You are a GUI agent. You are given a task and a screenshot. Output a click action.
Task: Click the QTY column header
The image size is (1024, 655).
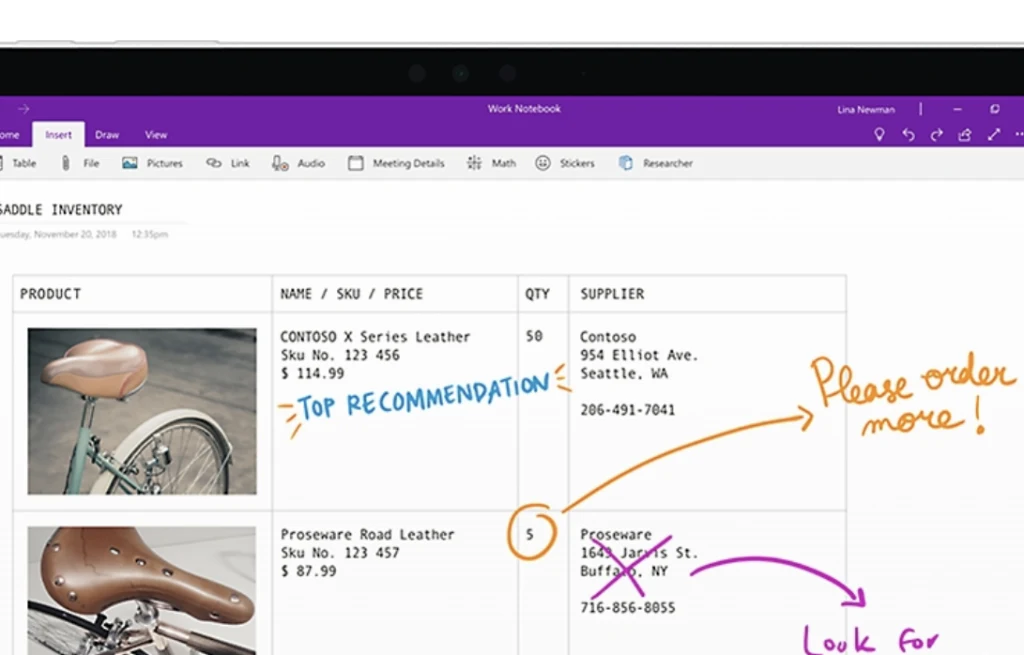point(537,294)
